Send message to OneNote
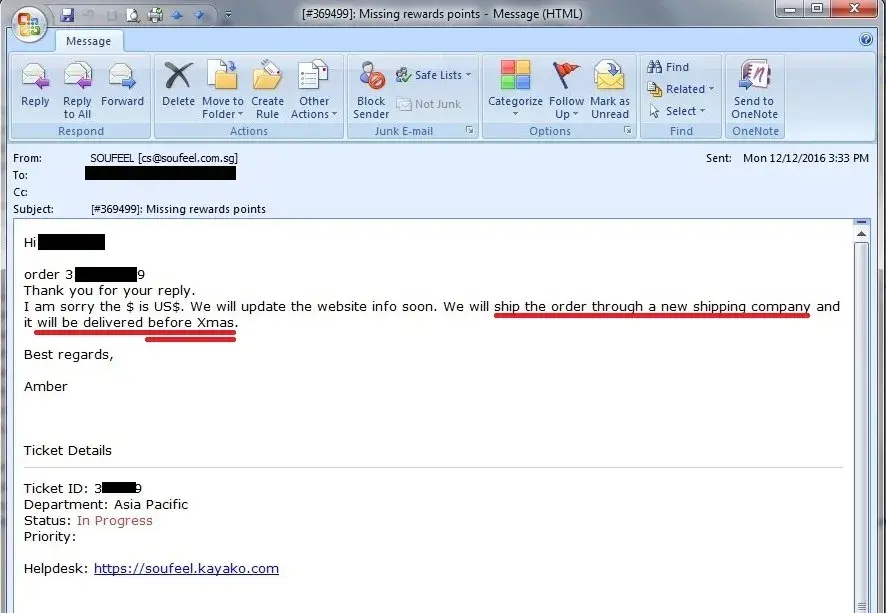This screenshot has height=613, width=886. coord(754,90)
